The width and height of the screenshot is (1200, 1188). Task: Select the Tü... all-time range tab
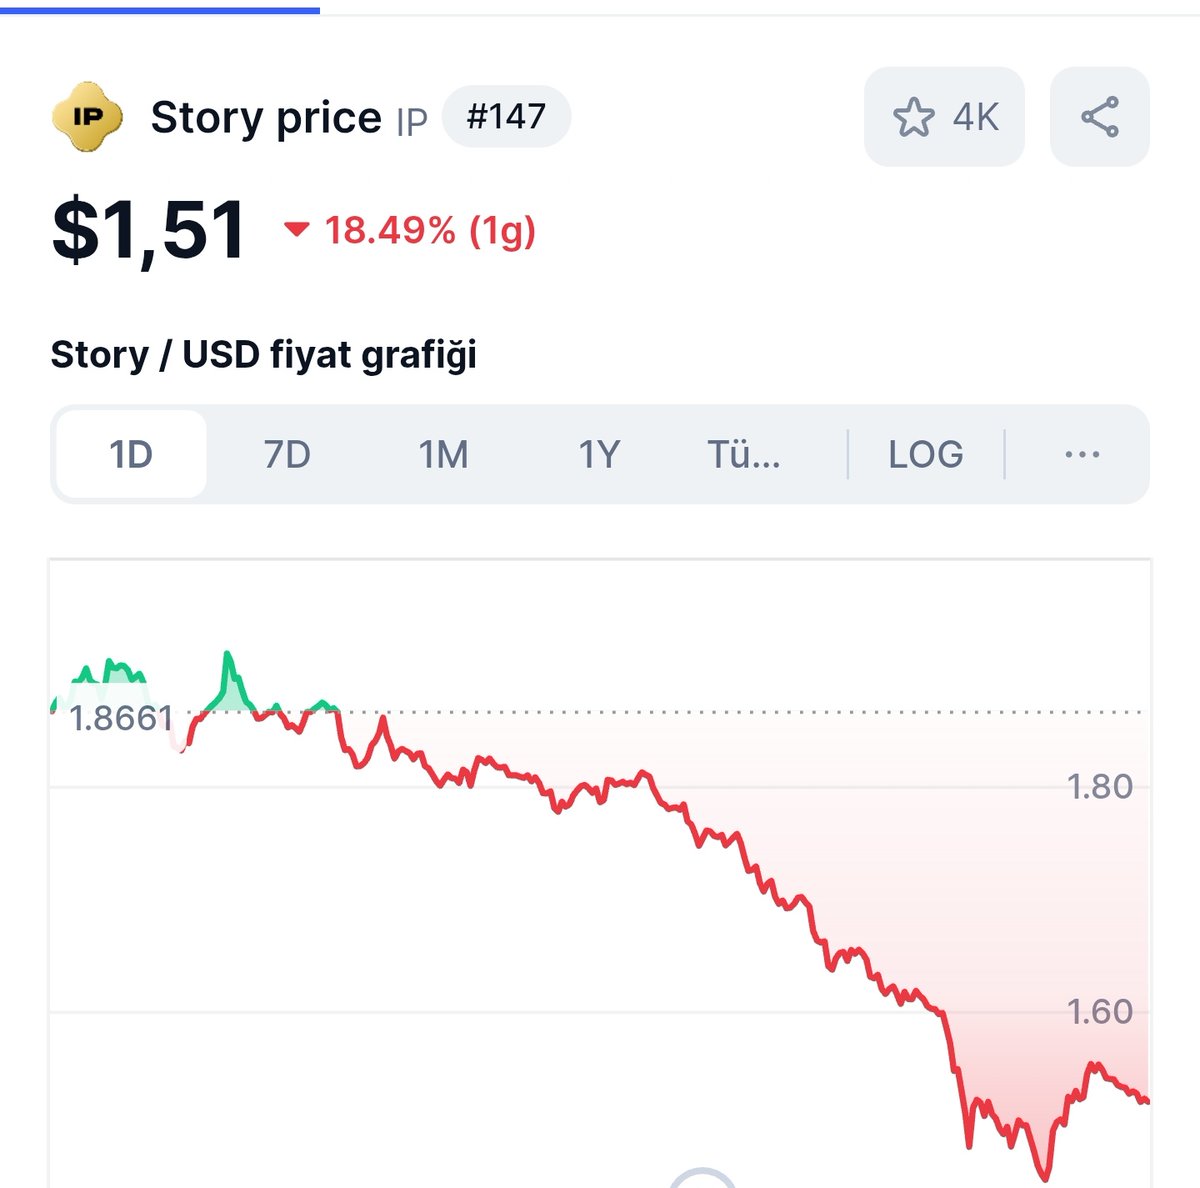point(744,455)
